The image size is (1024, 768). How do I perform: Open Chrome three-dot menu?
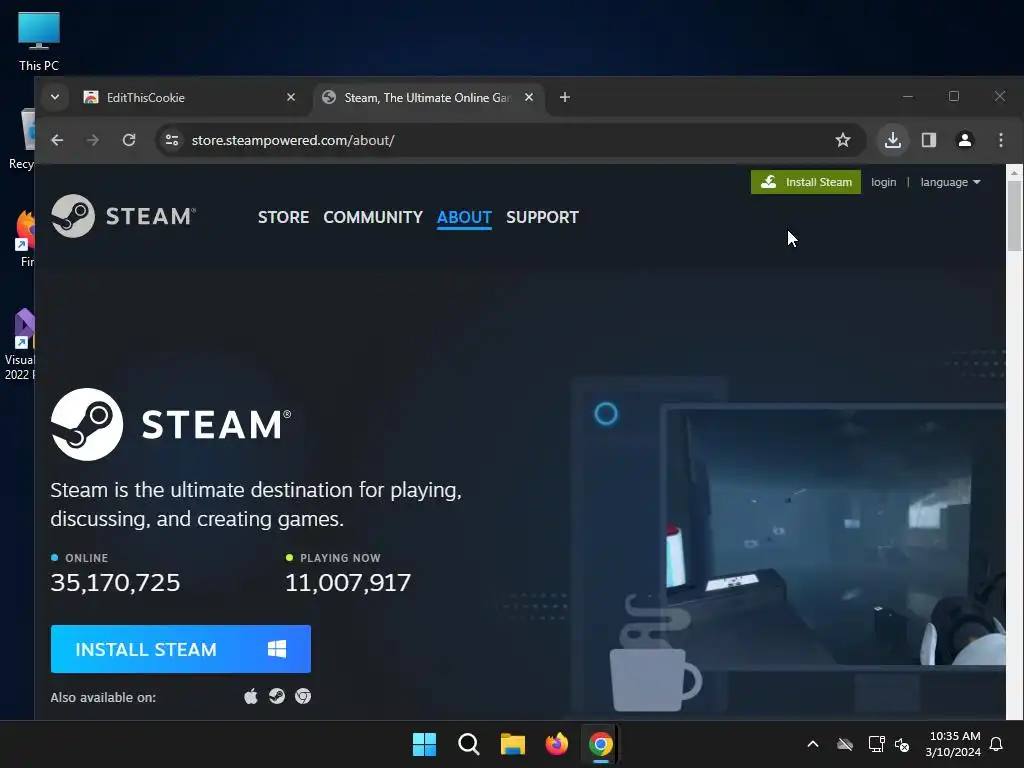tap(1000, 140)
